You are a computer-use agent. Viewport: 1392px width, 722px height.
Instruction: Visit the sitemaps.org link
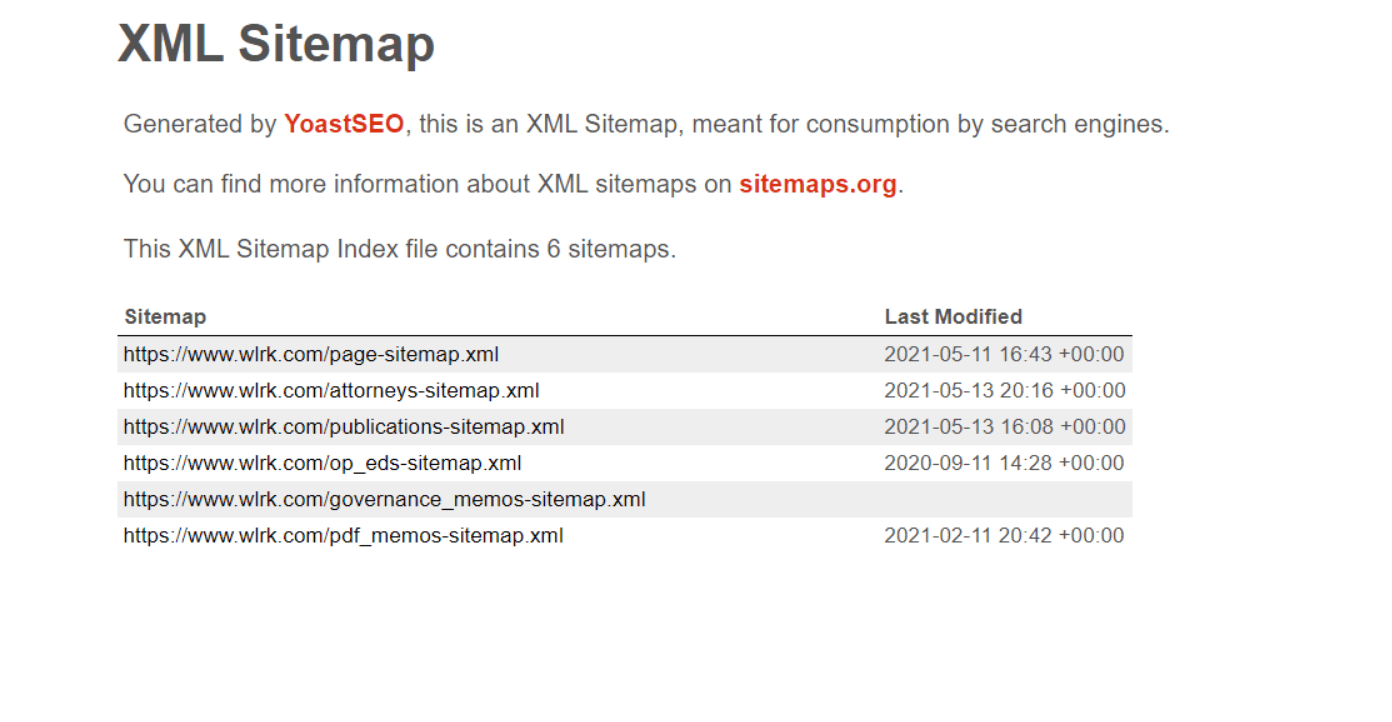817,185
